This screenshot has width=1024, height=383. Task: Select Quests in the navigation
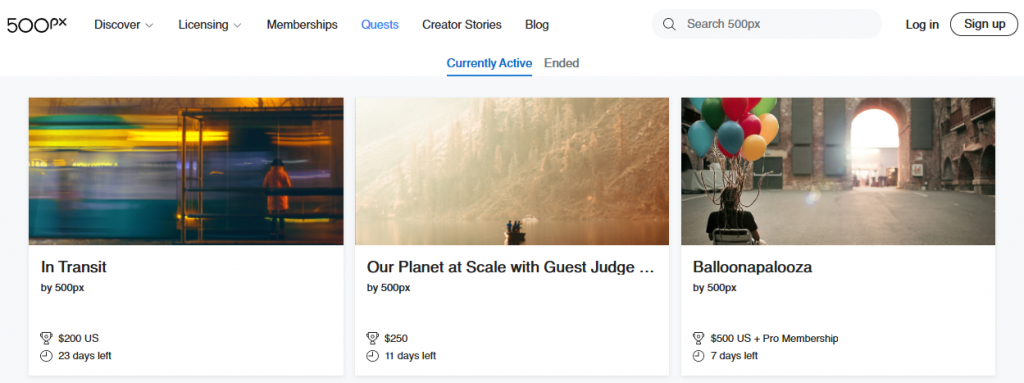pyautogui.click(x=380, y=25)
